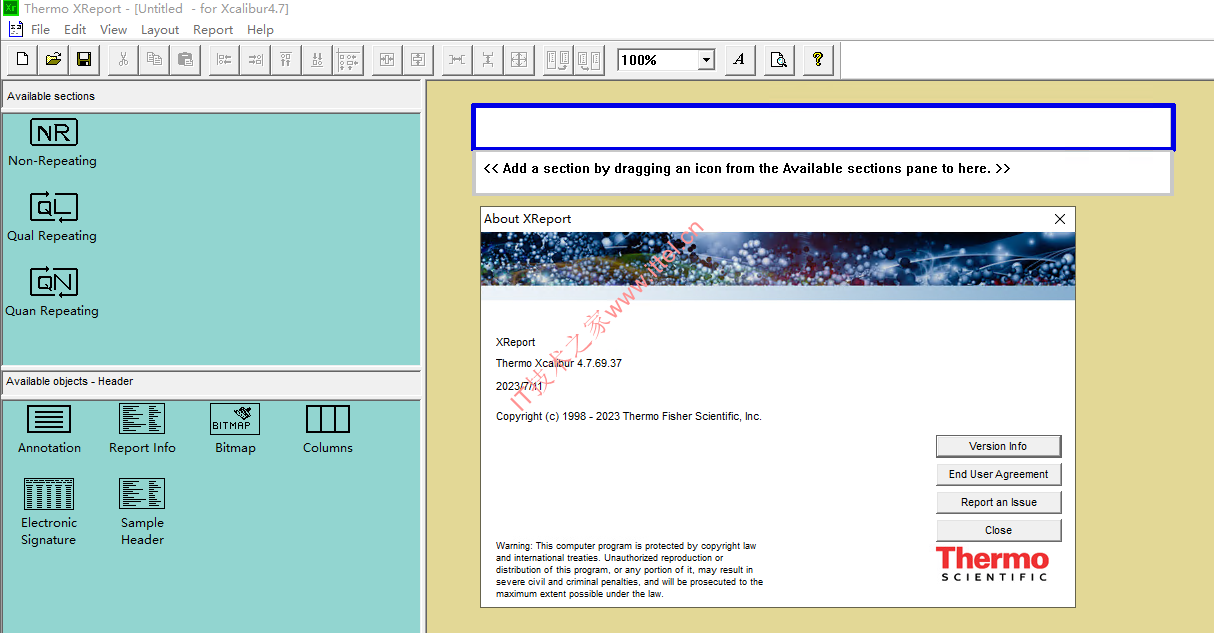This screenshot has height=633, width=1214.
Task: Click the Thermo Scientific logo
Action: coord(993,564)
